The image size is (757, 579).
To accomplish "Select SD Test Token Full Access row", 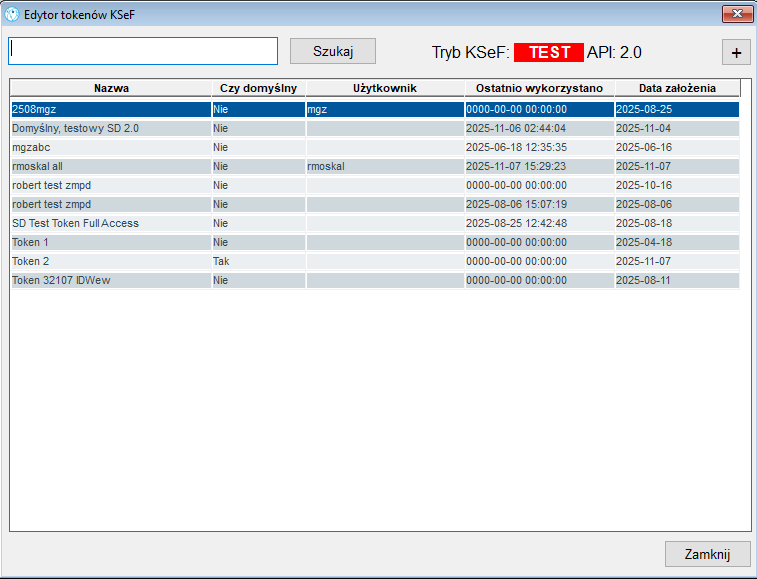I will [x=375, y=224].
